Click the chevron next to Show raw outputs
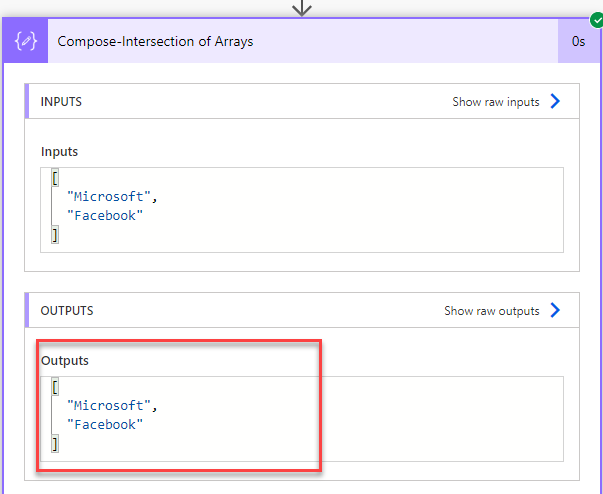 (555, 310)
